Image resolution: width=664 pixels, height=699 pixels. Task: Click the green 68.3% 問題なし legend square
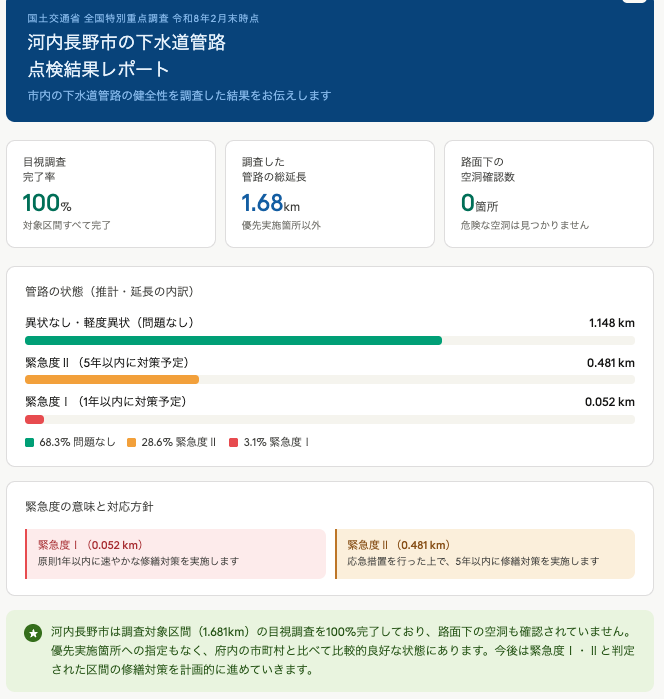click(x=30, y=441)
